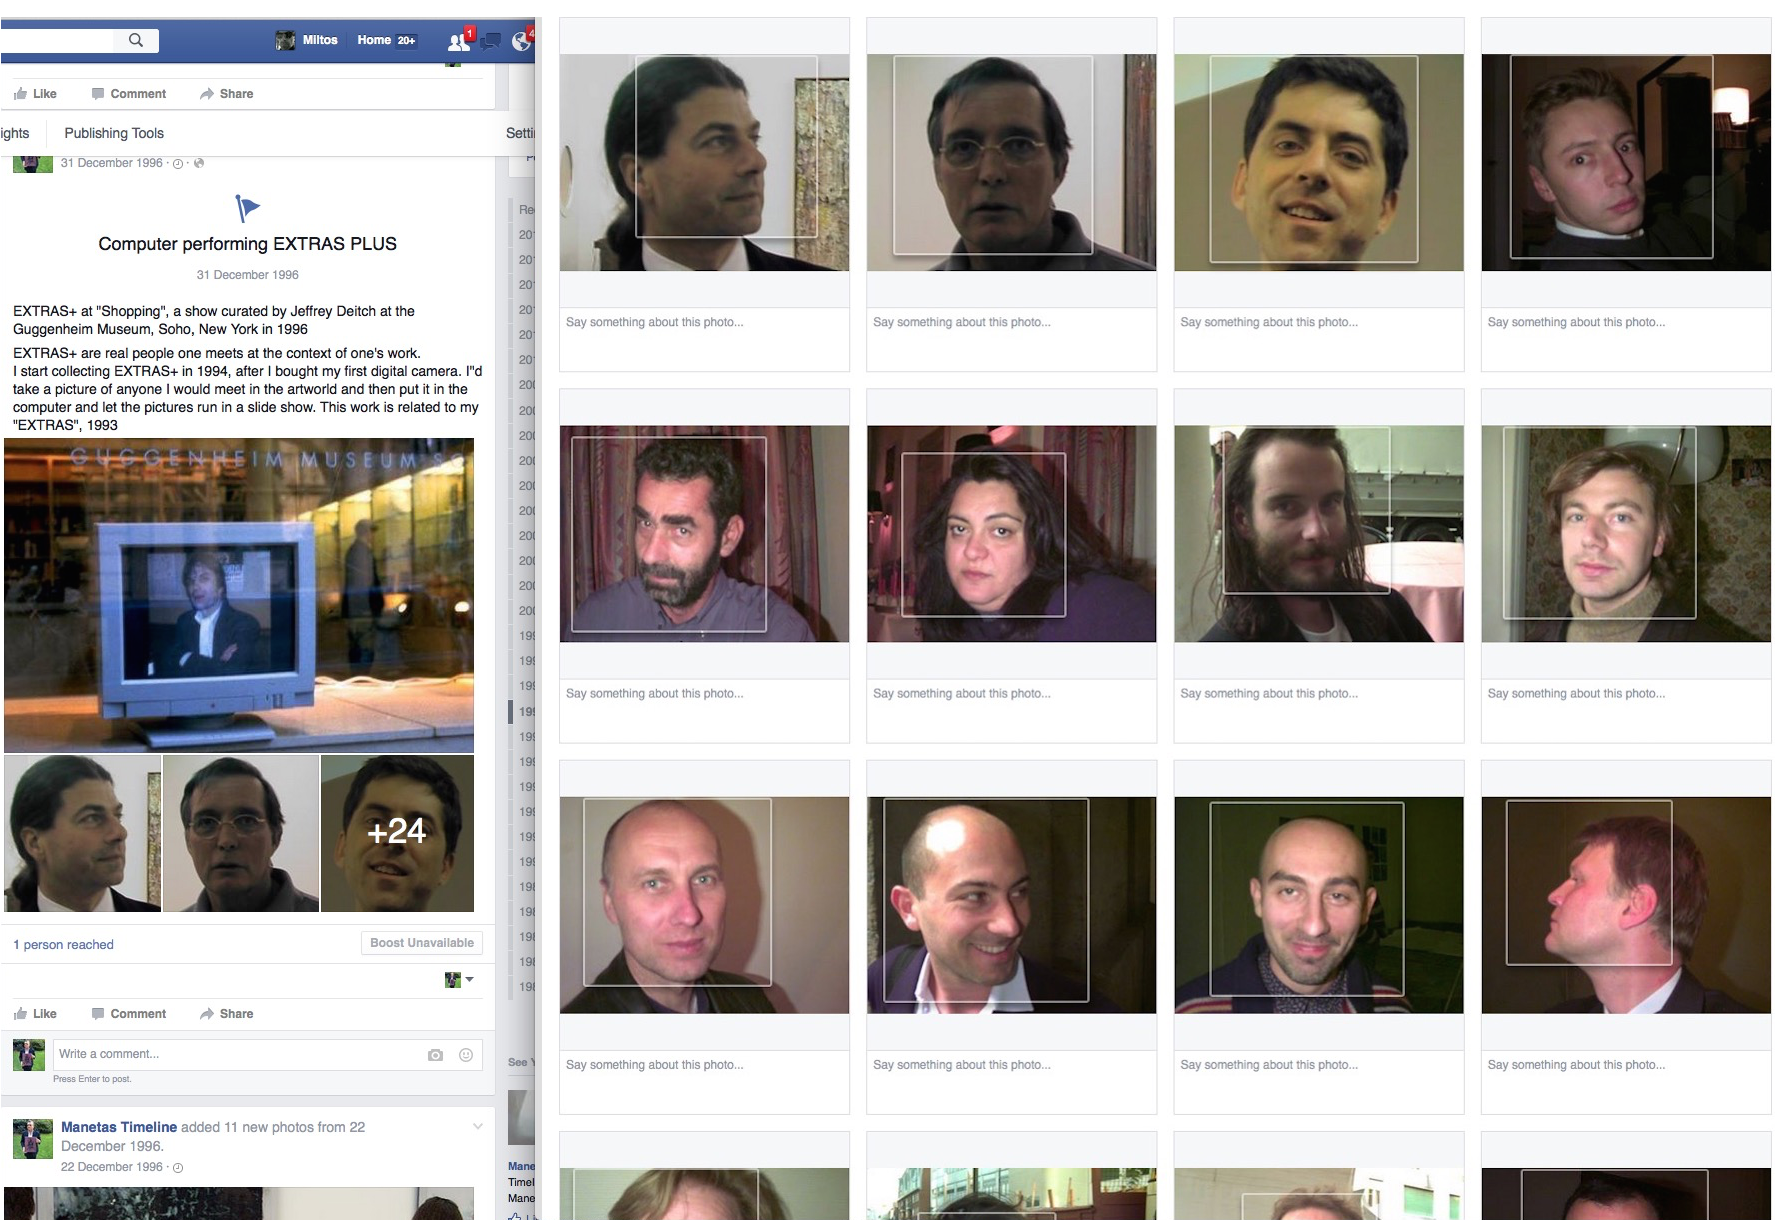Open the messages chat bubbles icon

click(491, 41)
